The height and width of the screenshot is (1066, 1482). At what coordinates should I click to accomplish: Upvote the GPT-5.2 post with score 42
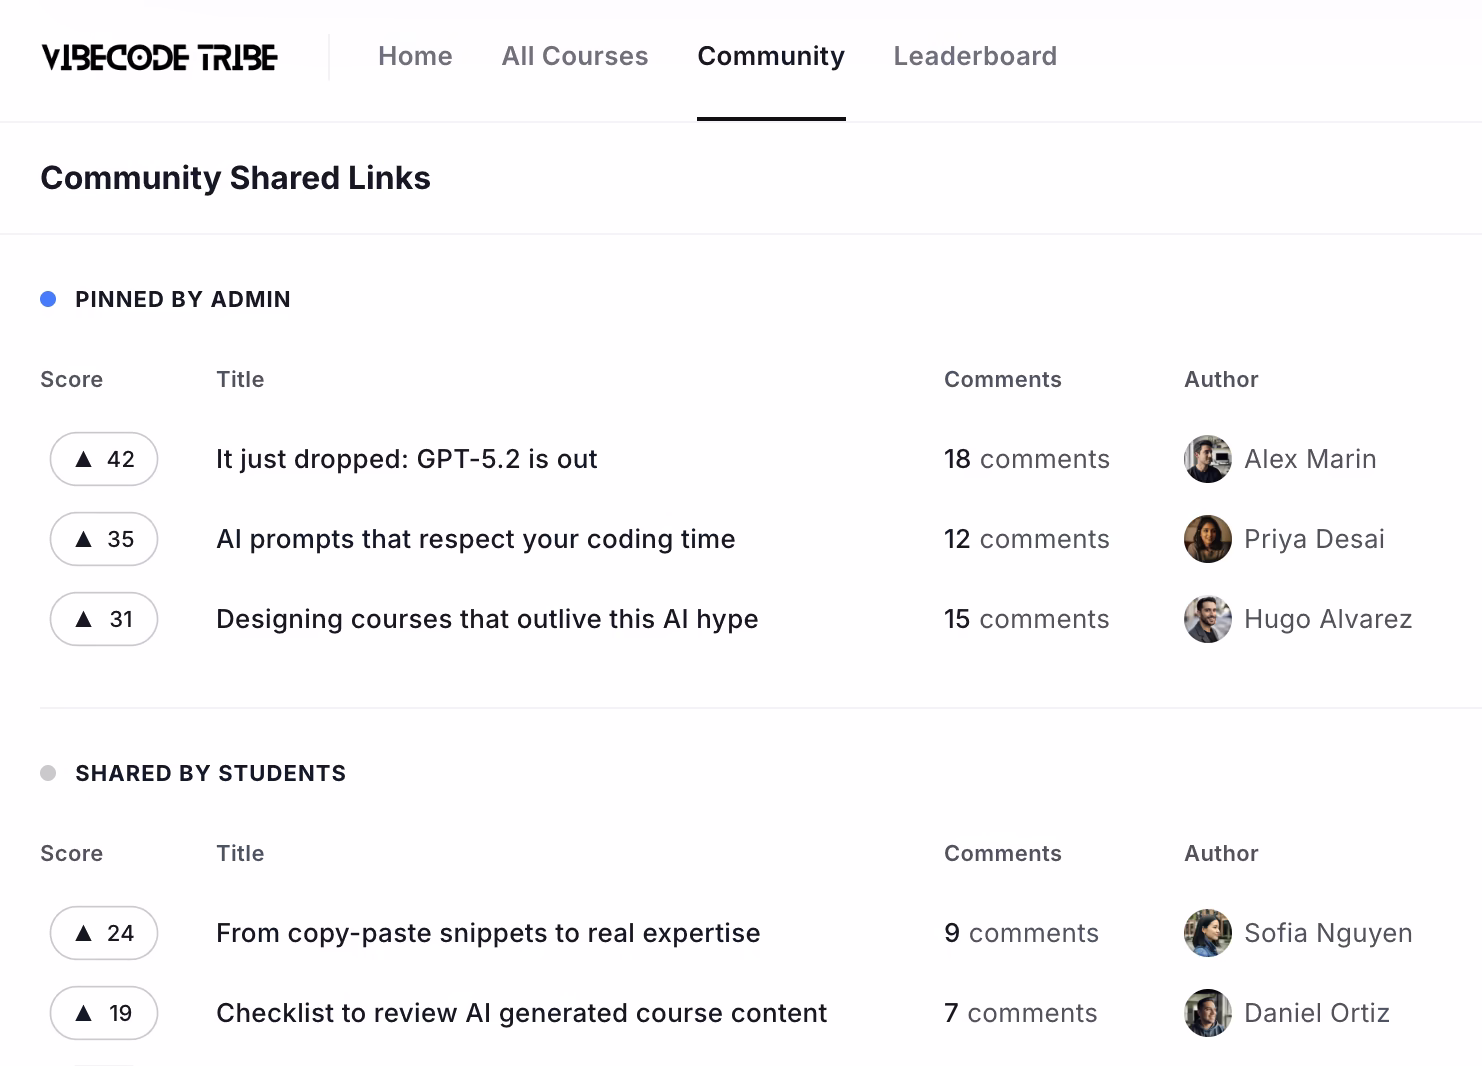104,459
